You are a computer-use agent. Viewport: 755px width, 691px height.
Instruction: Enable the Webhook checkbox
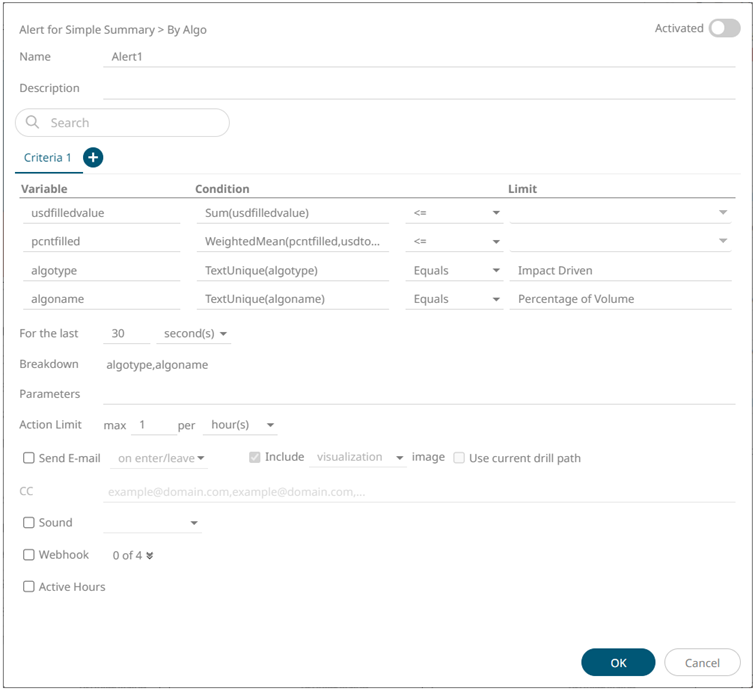29,555
